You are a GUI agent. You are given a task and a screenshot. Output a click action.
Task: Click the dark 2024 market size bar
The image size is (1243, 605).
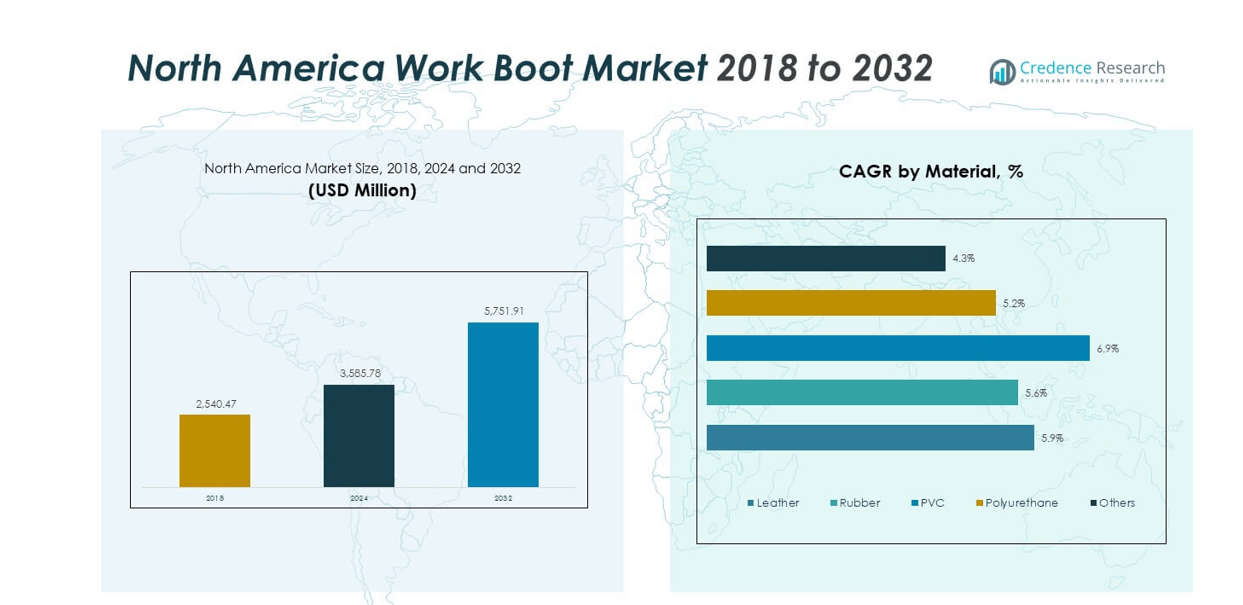click(359, 435)
